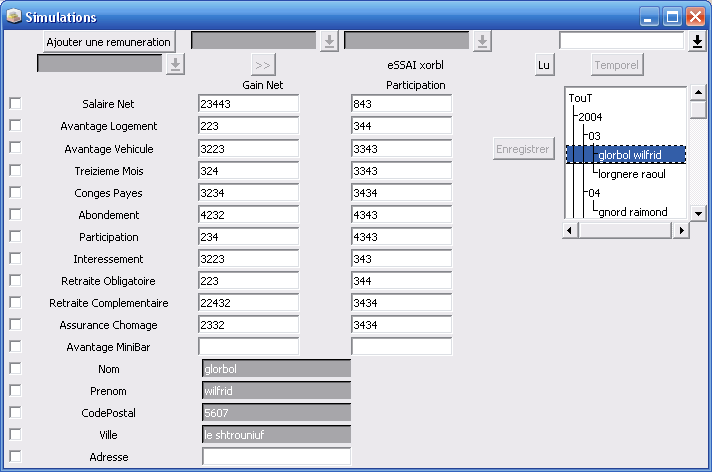Screen dimensions: 712x472
Task: Check the Avantage MiniBar checkbox
Action: (15, 345)
